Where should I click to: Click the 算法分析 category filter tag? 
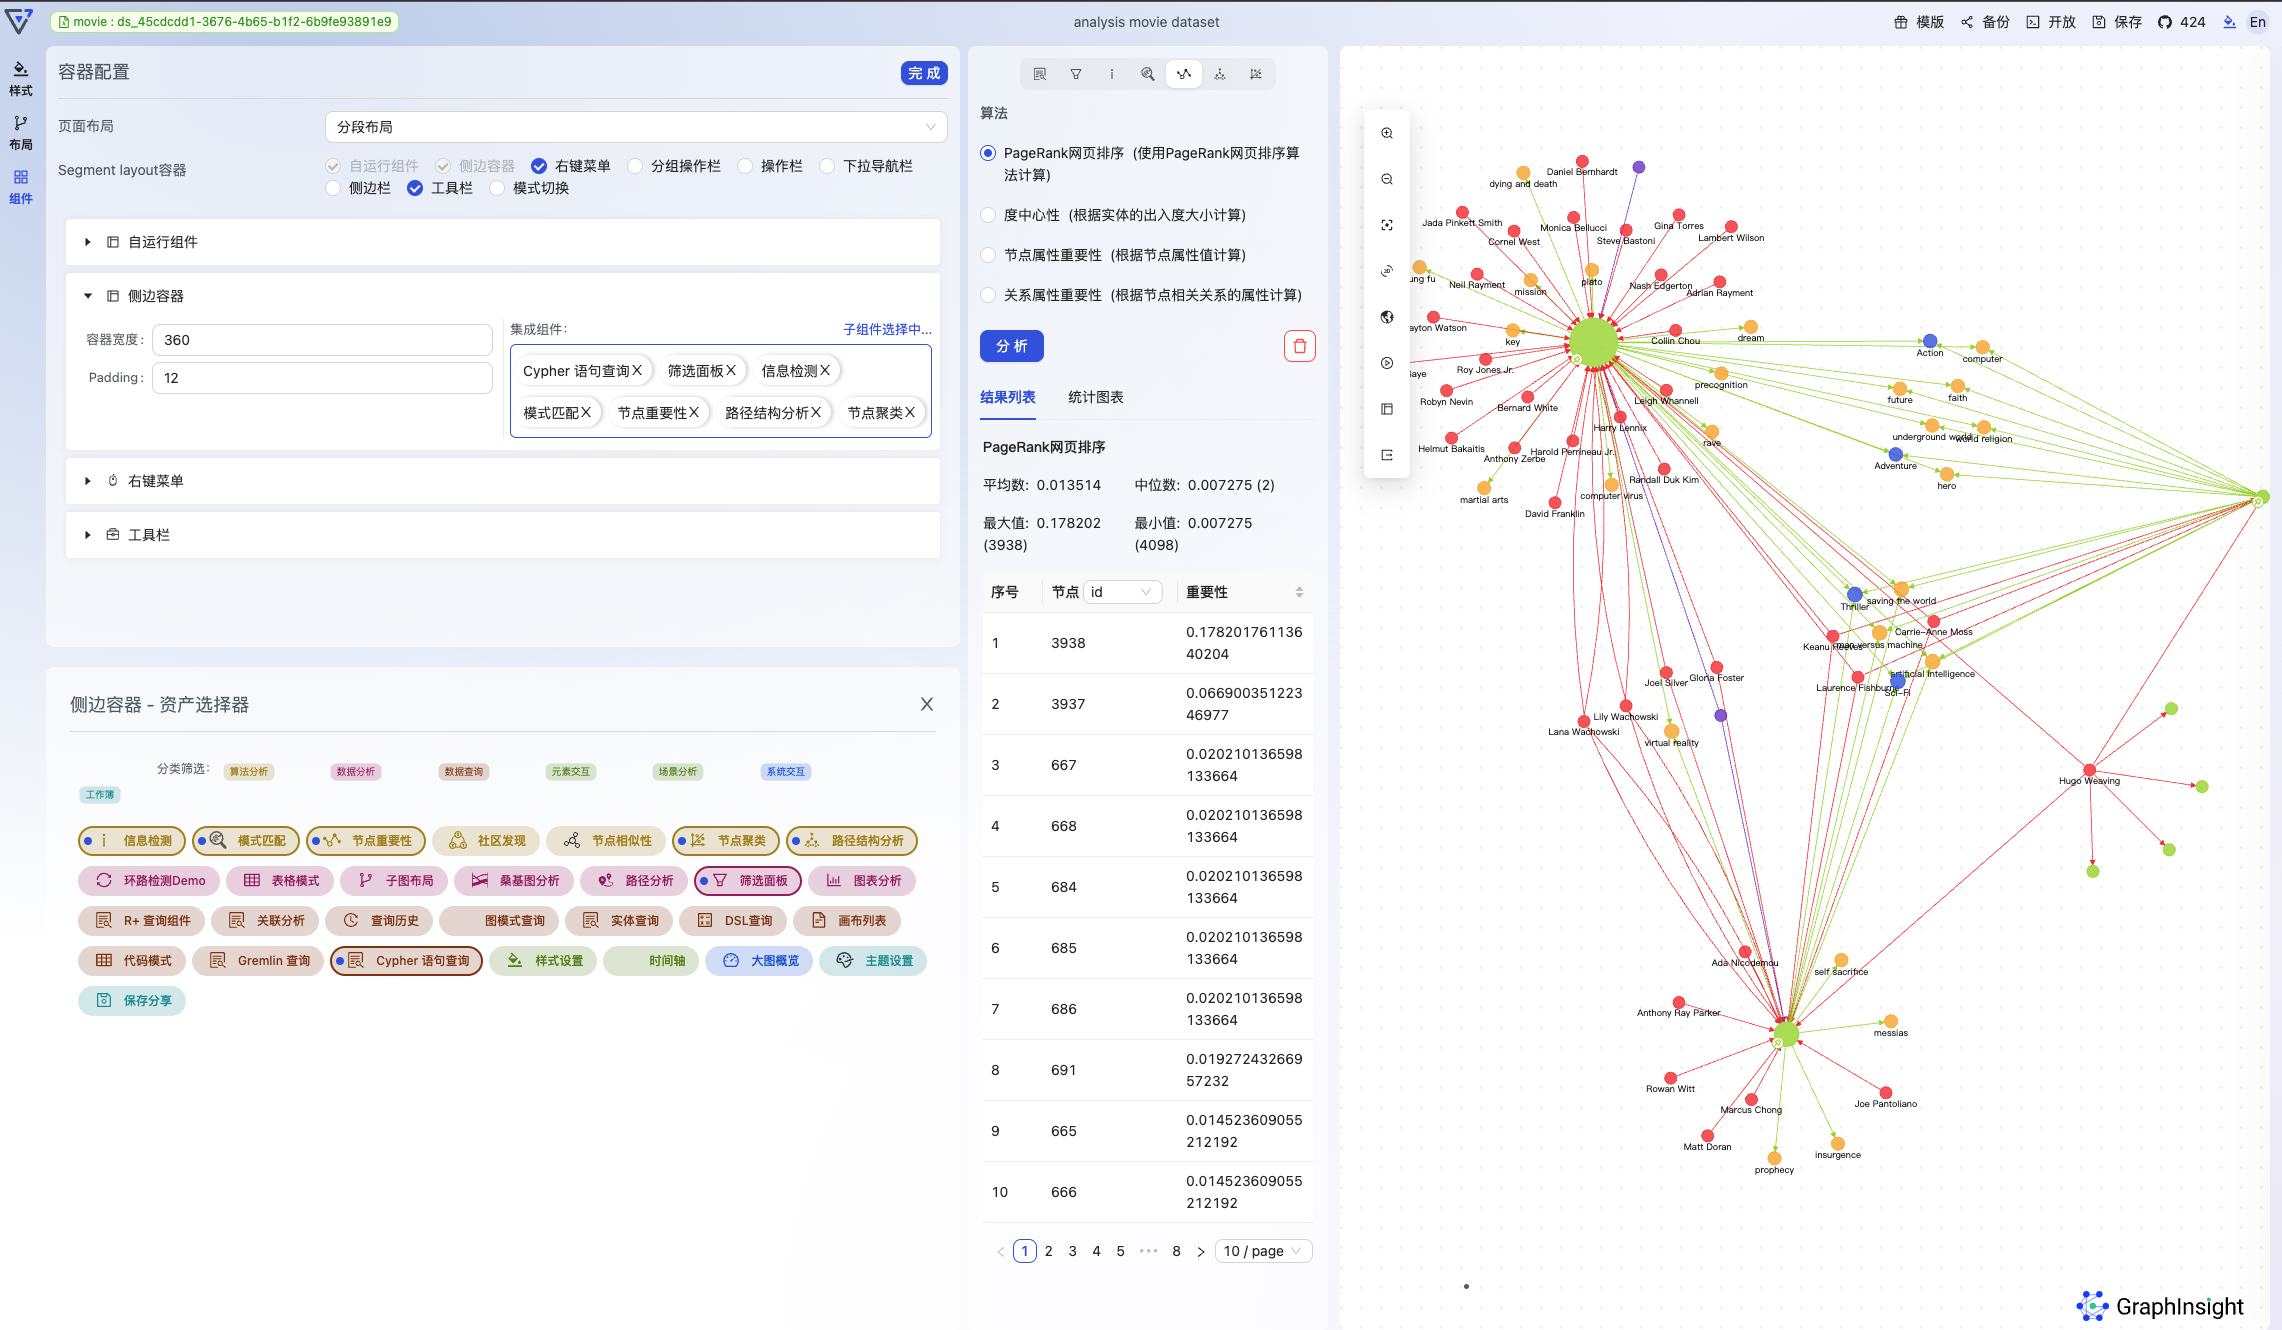click(248, 771)
